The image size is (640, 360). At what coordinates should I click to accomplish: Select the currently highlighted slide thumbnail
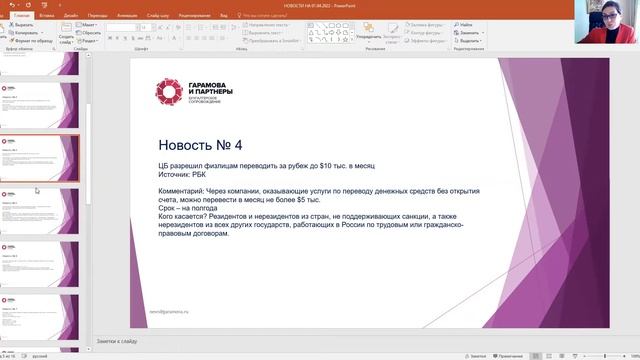(40, 158)
